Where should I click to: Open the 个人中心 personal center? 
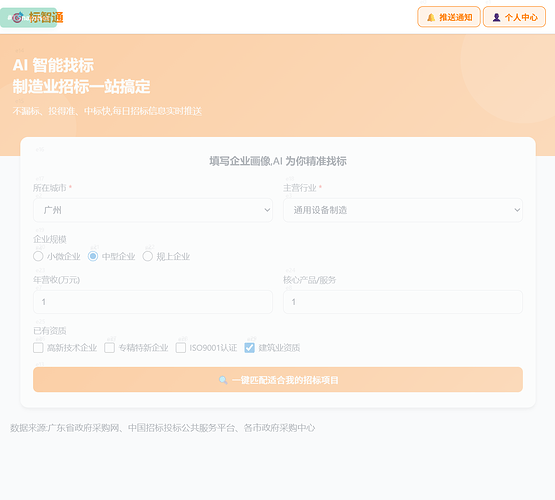pyautogui.click(x=514, y=17)
